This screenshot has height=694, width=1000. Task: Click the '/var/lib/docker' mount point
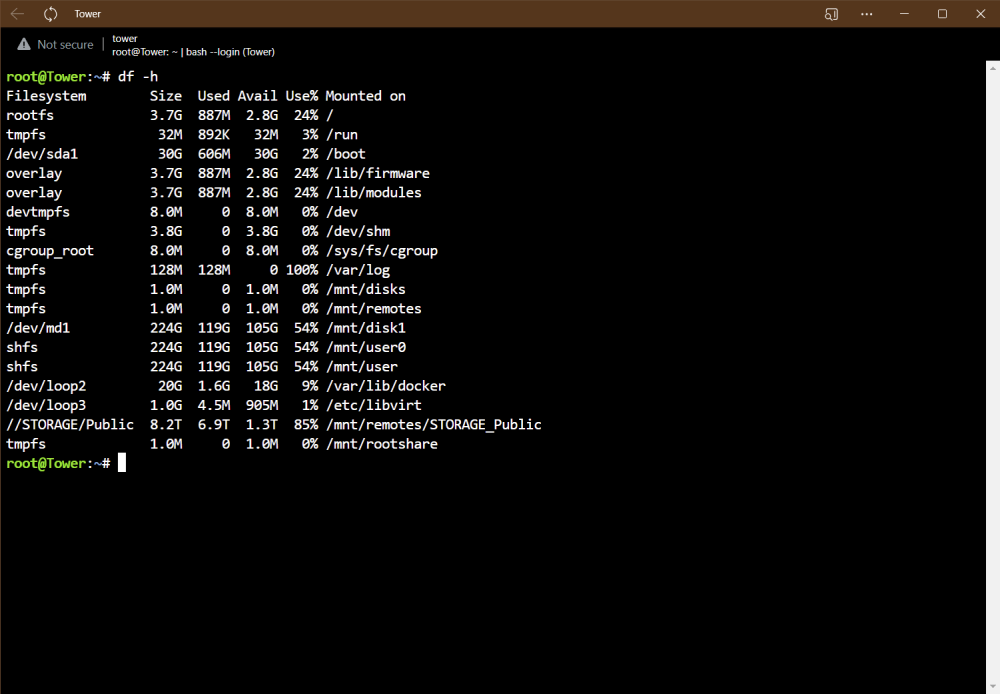(x=386, y=386)
